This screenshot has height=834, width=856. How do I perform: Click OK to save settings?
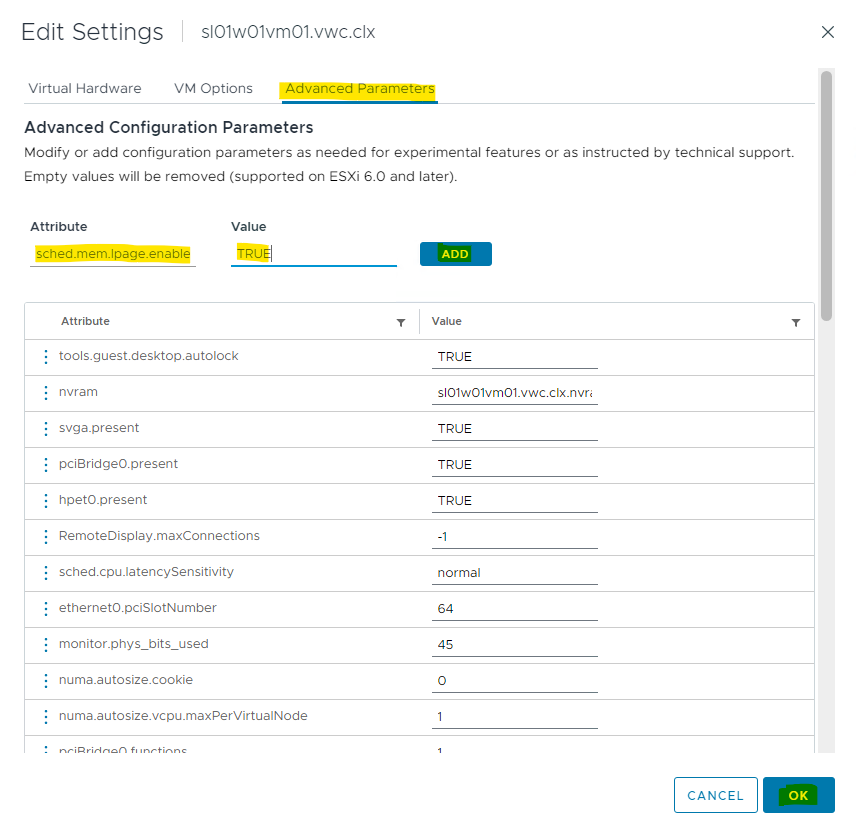pos(798,796)
